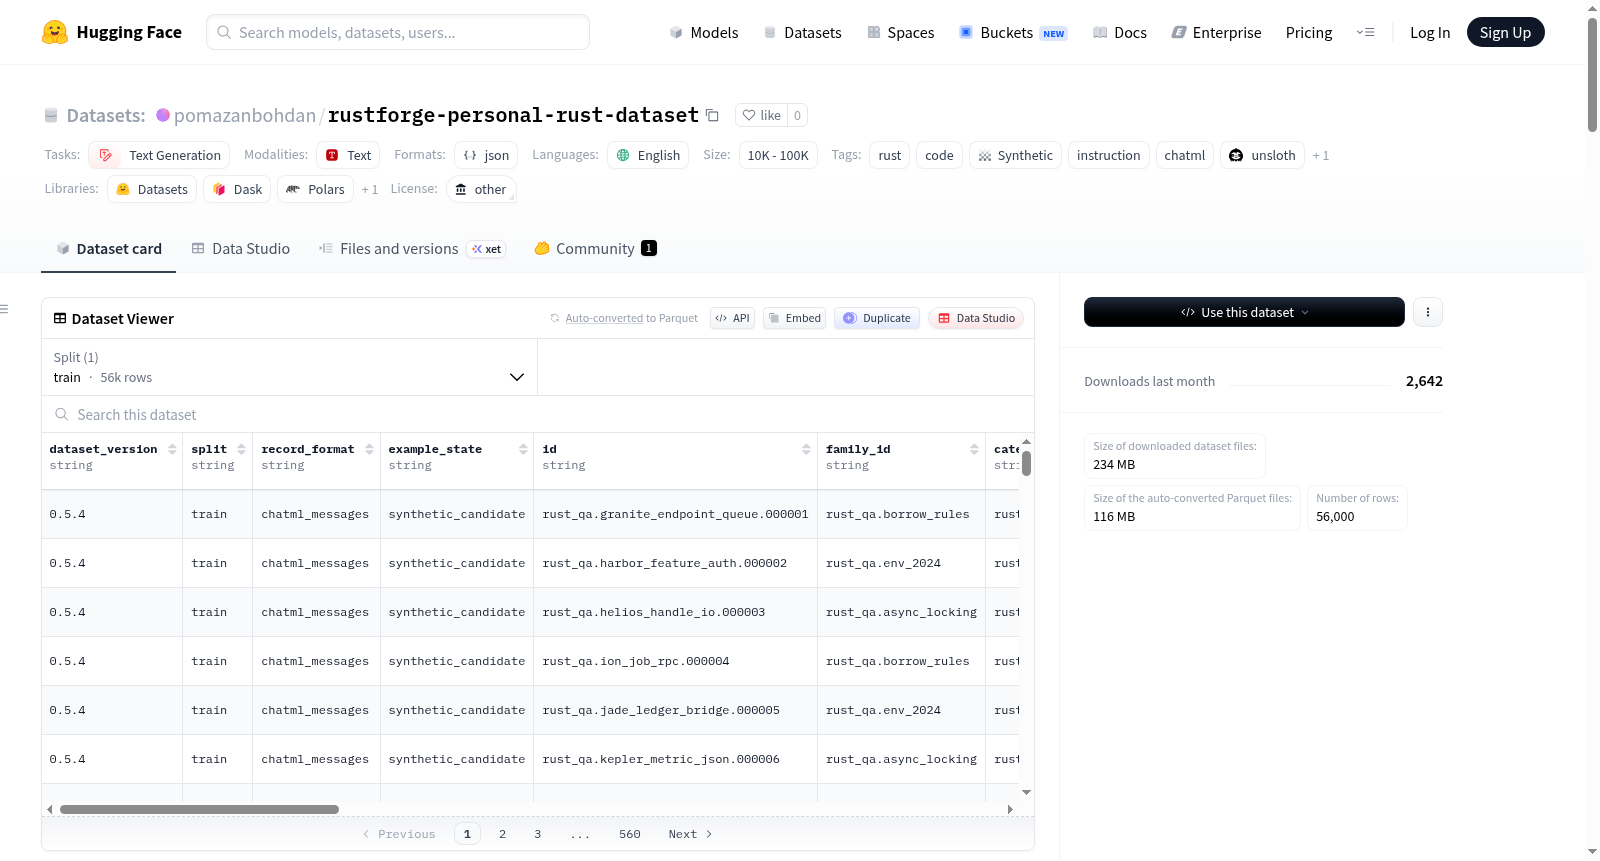Switch to the Data Studio tab
Image resolution: width=1600 pixels, height=861 pixels.
pos(241,249)
